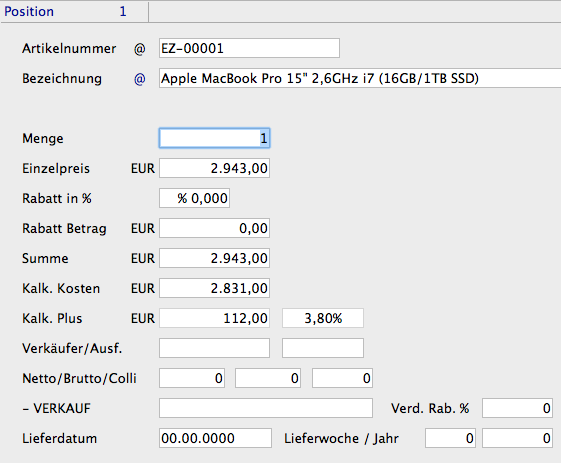Click the Kalk. Plus amount field 112,00
Image resolution: width=561 pixels, height=463 pixels.
[214, 318]
